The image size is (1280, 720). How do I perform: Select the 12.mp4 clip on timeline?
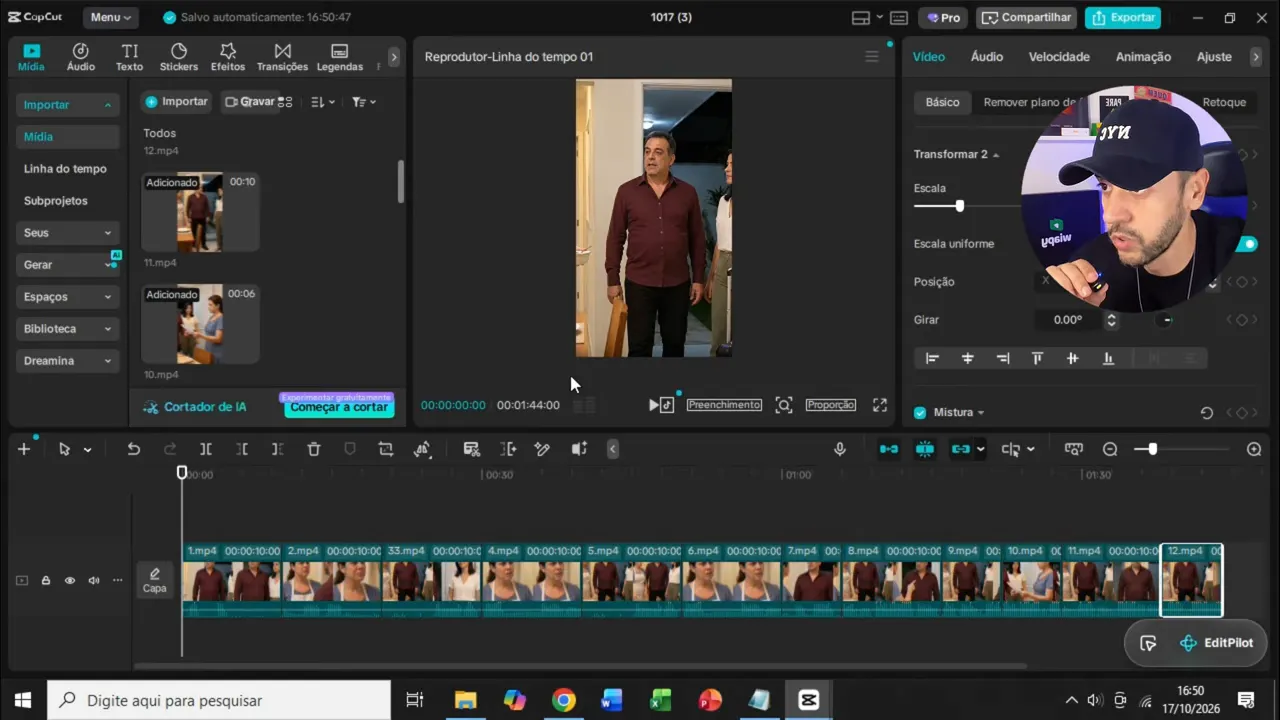coord(1191,580)
